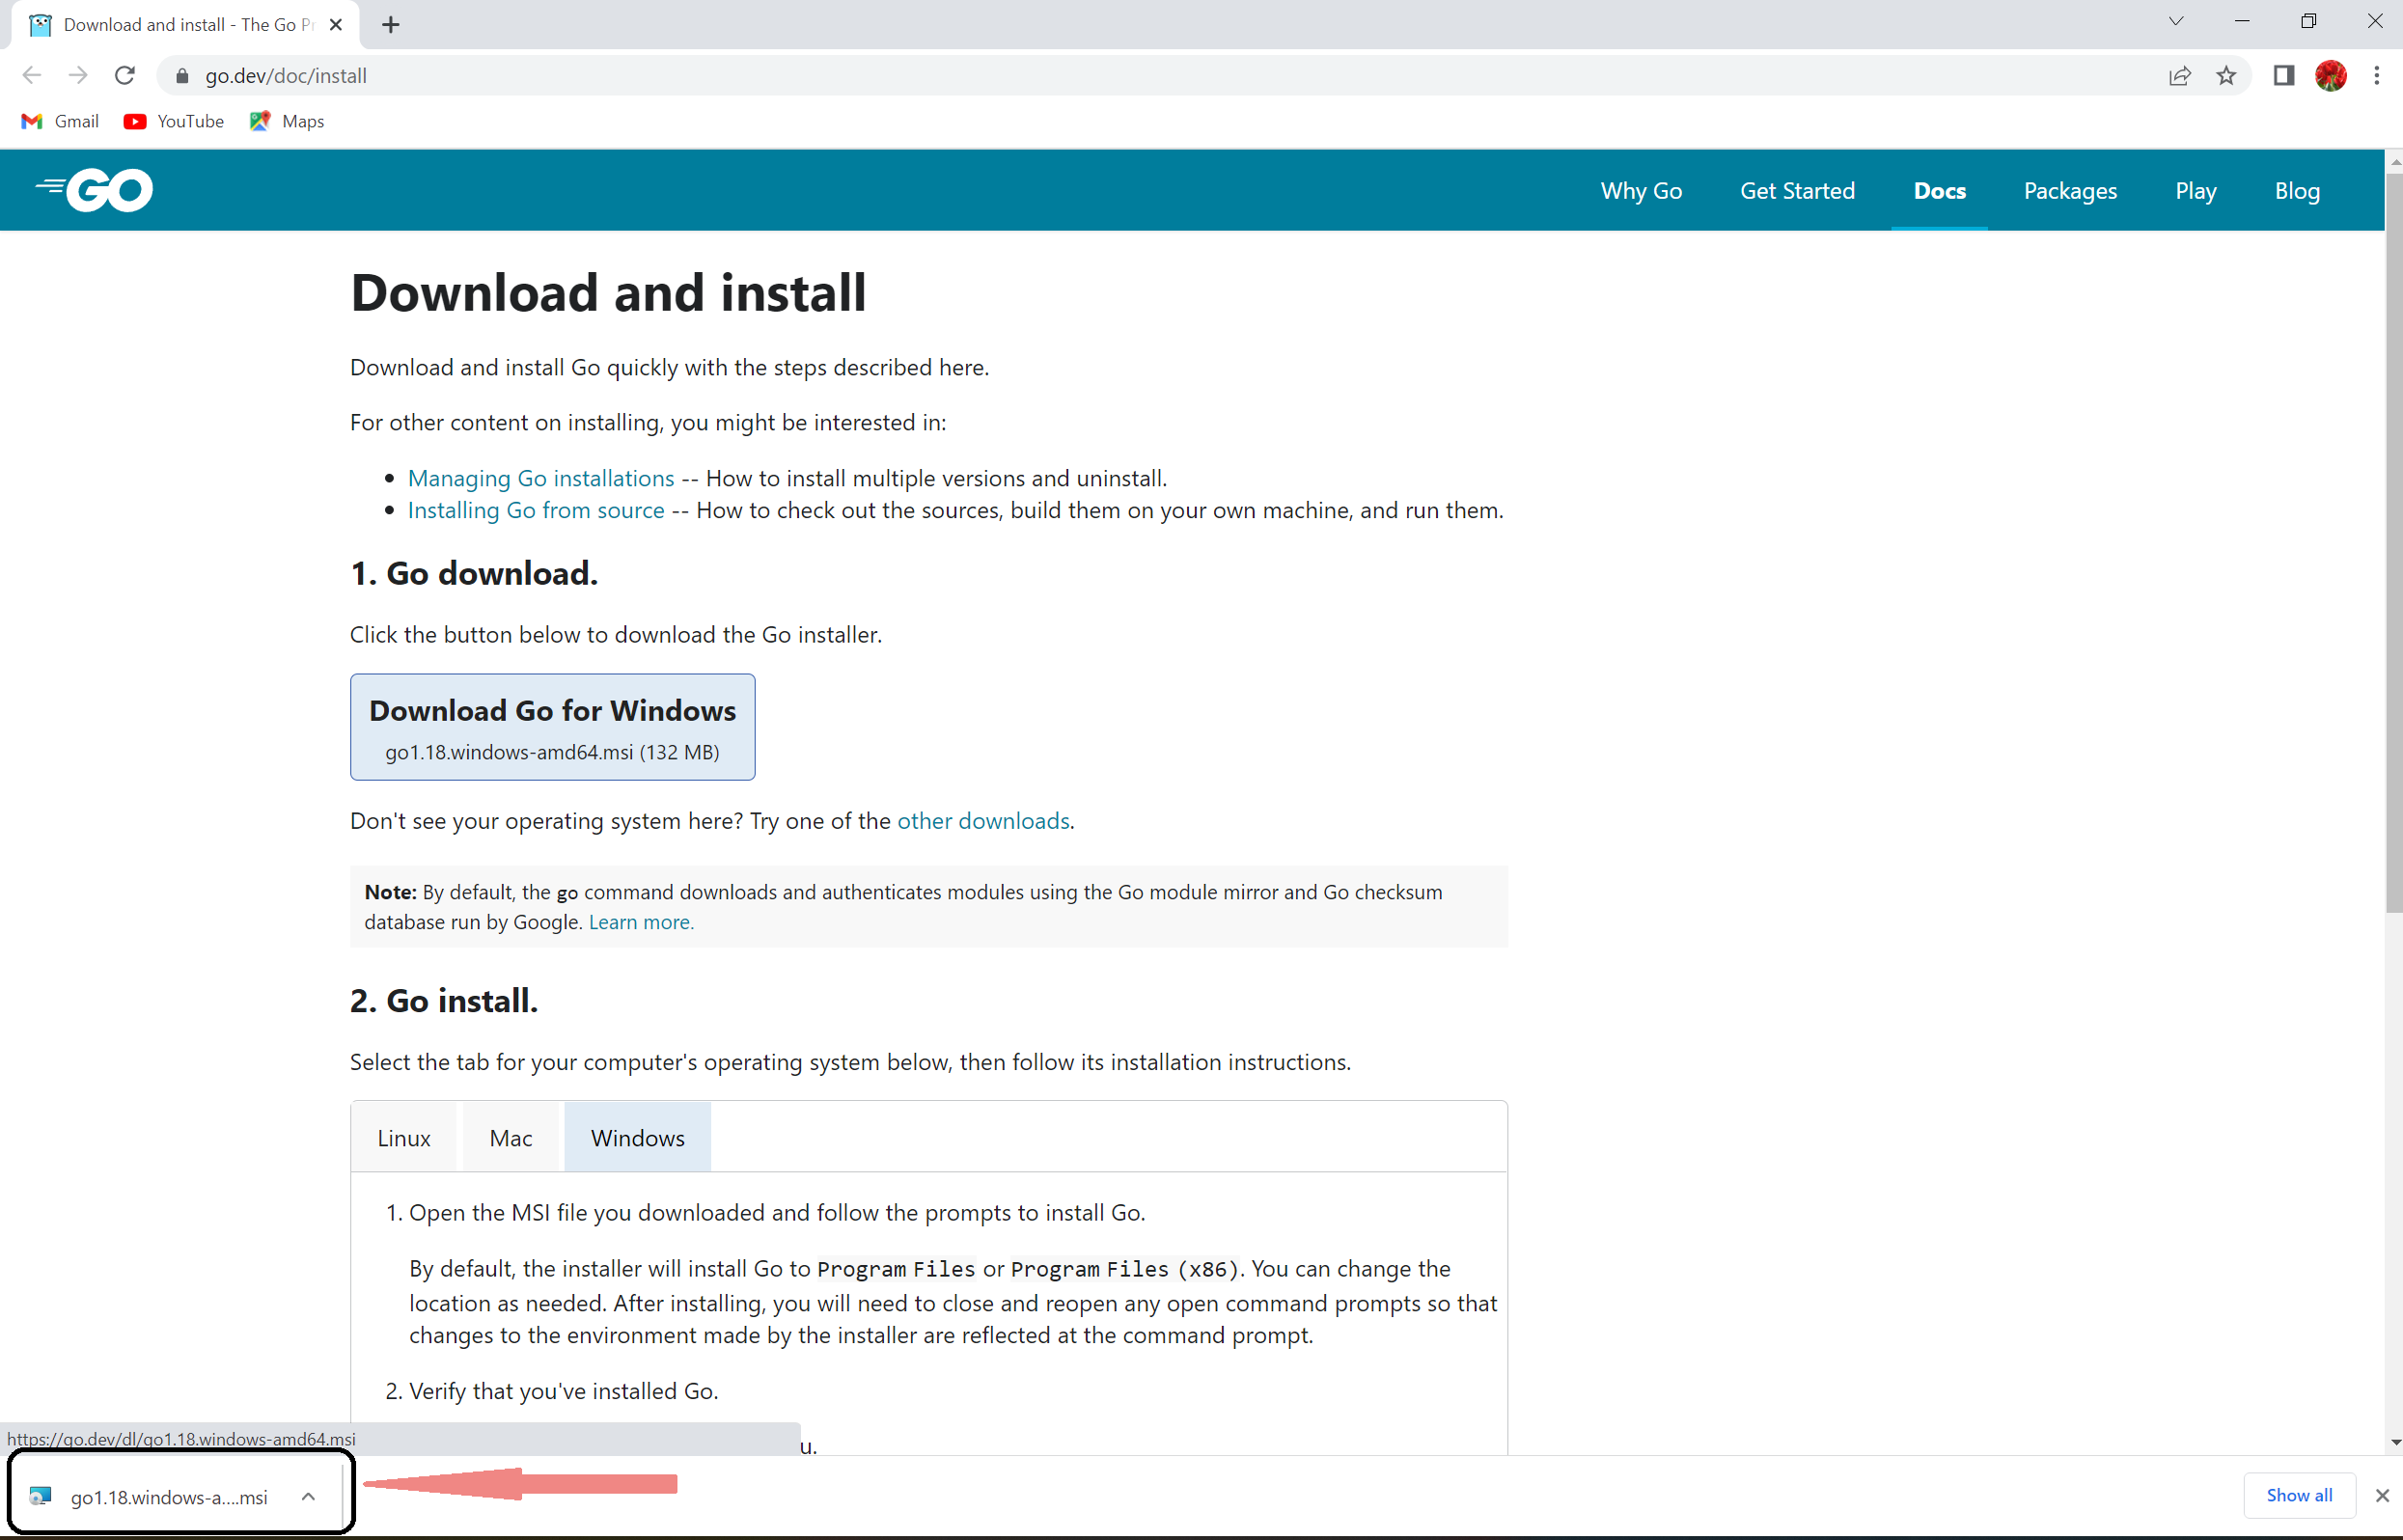Open the Chrome profile avatar
2403x1540 pixels.
[x=2331, y=76]
